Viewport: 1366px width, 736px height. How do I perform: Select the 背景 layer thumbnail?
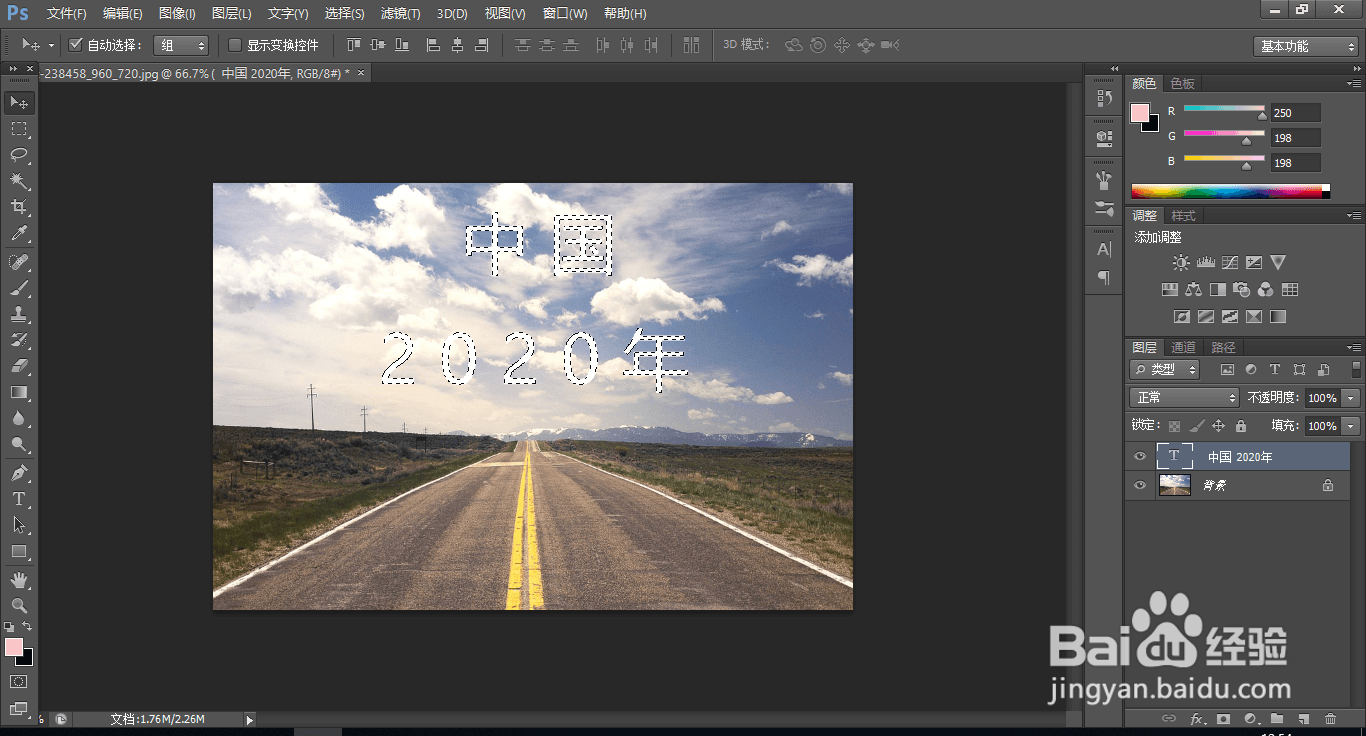(1175, 485)
